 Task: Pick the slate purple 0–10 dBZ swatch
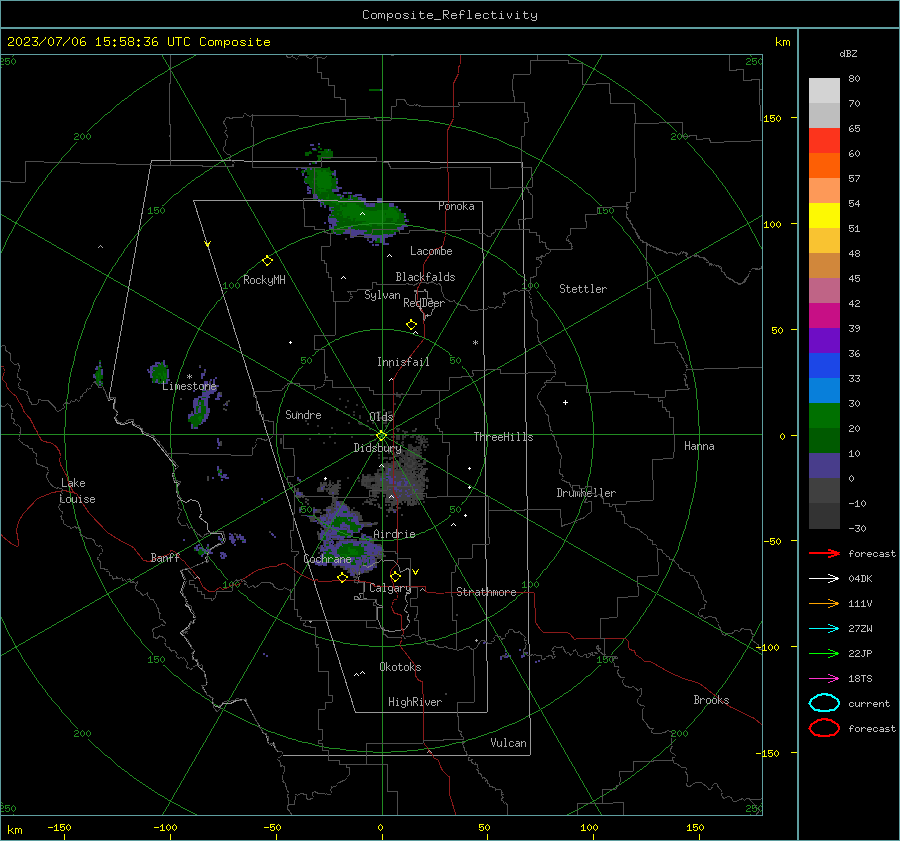(x=824, y=466)
